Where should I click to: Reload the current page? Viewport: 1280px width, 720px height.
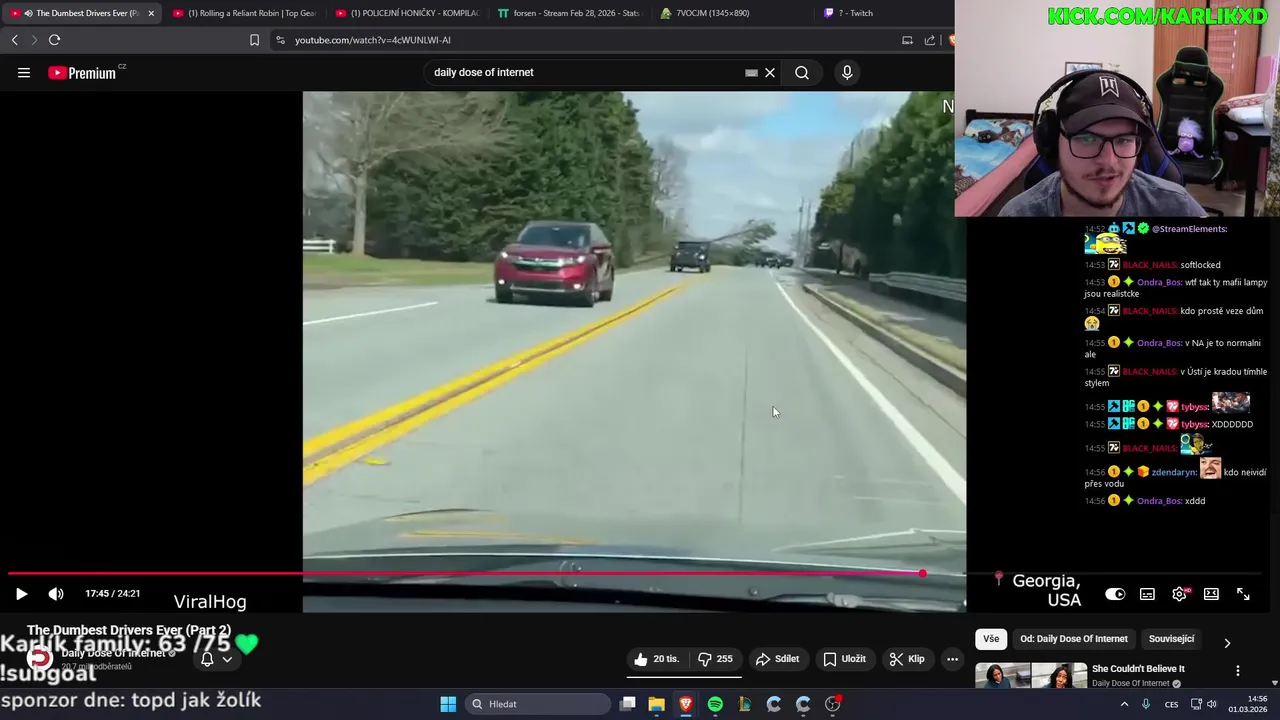tap(55, 40)
